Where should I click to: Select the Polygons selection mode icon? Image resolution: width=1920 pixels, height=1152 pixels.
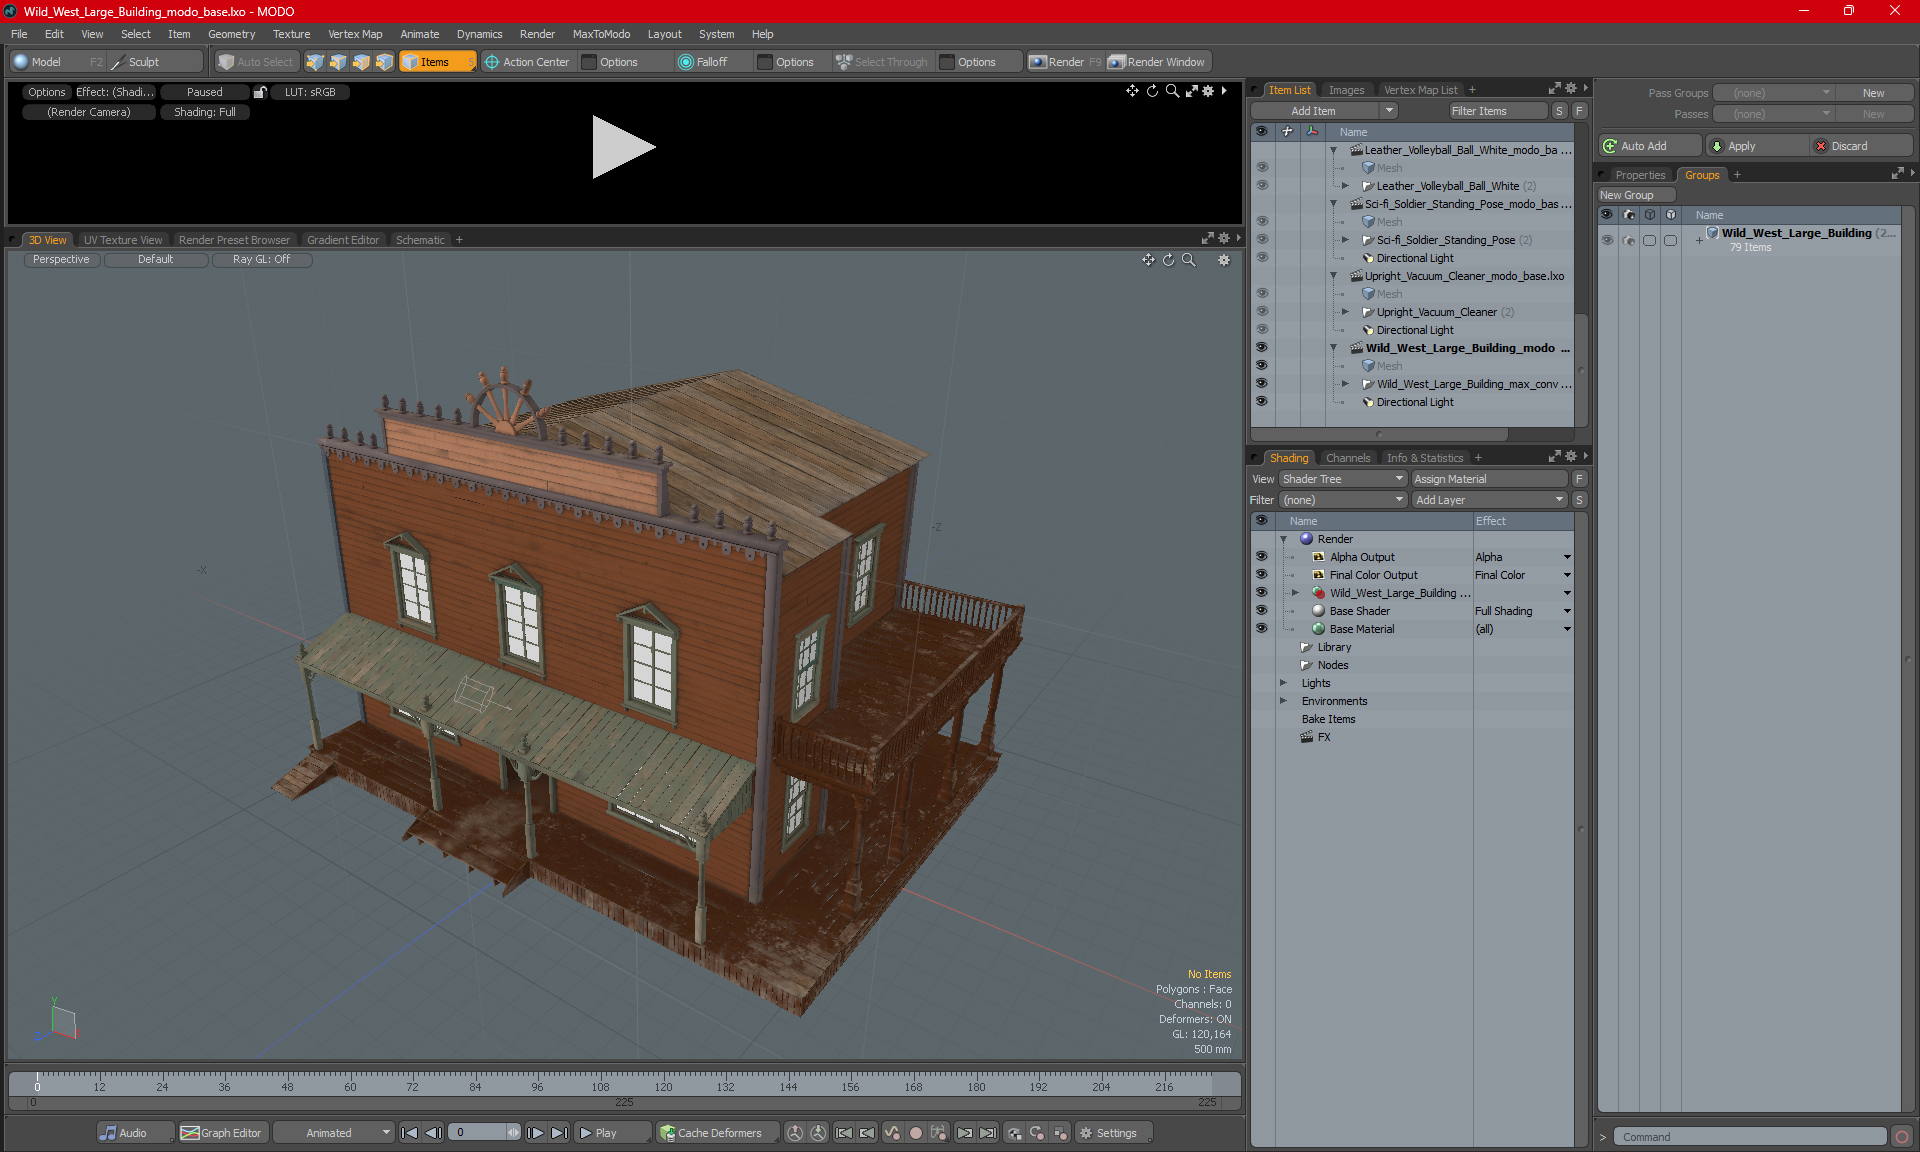click(361, 62)
